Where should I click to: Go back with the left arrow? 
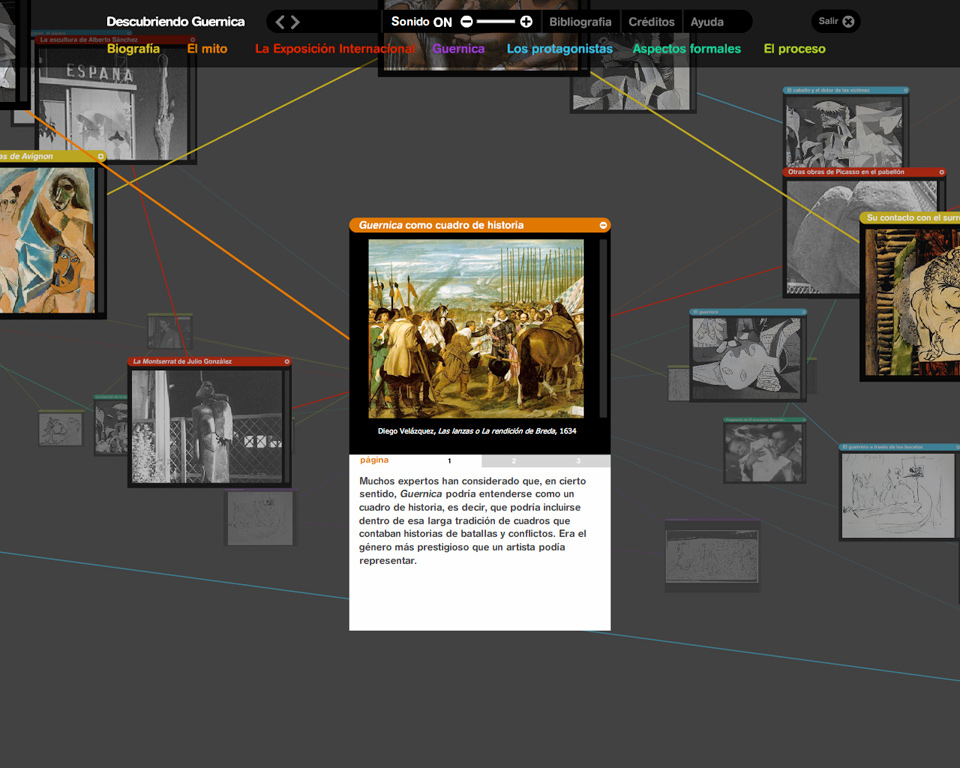click(280, 22)
